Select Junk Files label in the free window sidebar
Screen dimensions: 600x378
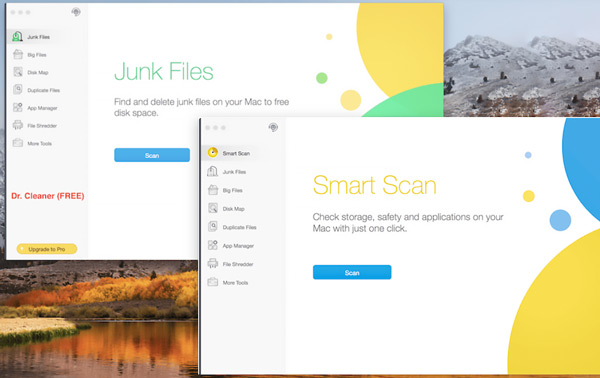coord(39,37)
